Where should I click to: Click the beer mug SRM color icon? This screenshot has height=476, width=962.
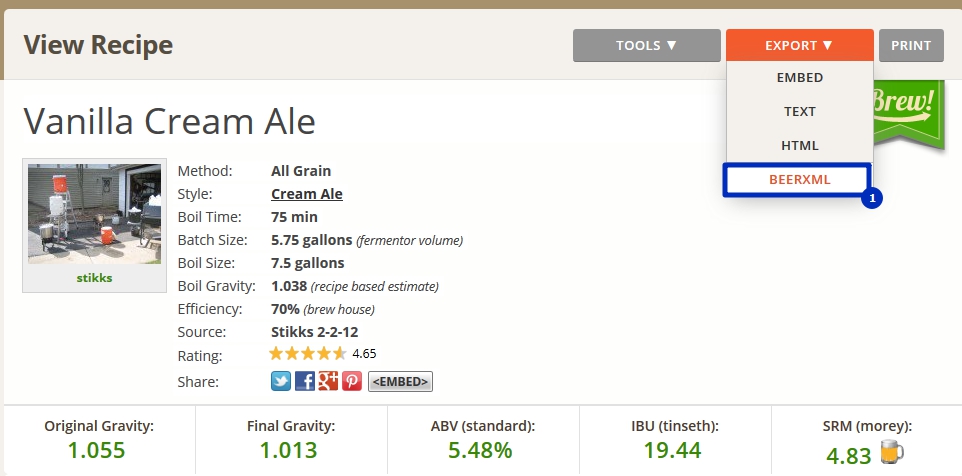[x=890, y=454]
